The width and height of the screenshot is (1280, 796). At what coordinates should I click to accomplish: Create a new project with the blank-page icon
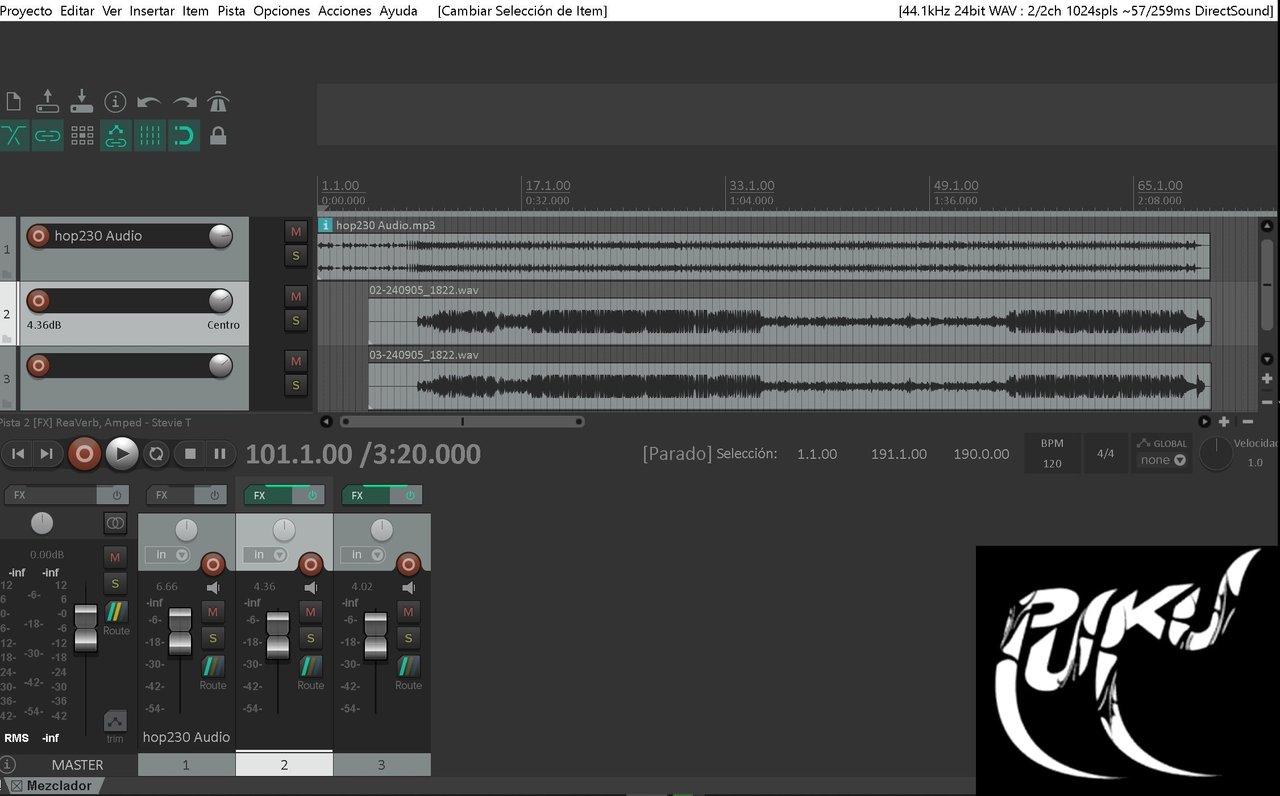[13, 102]
